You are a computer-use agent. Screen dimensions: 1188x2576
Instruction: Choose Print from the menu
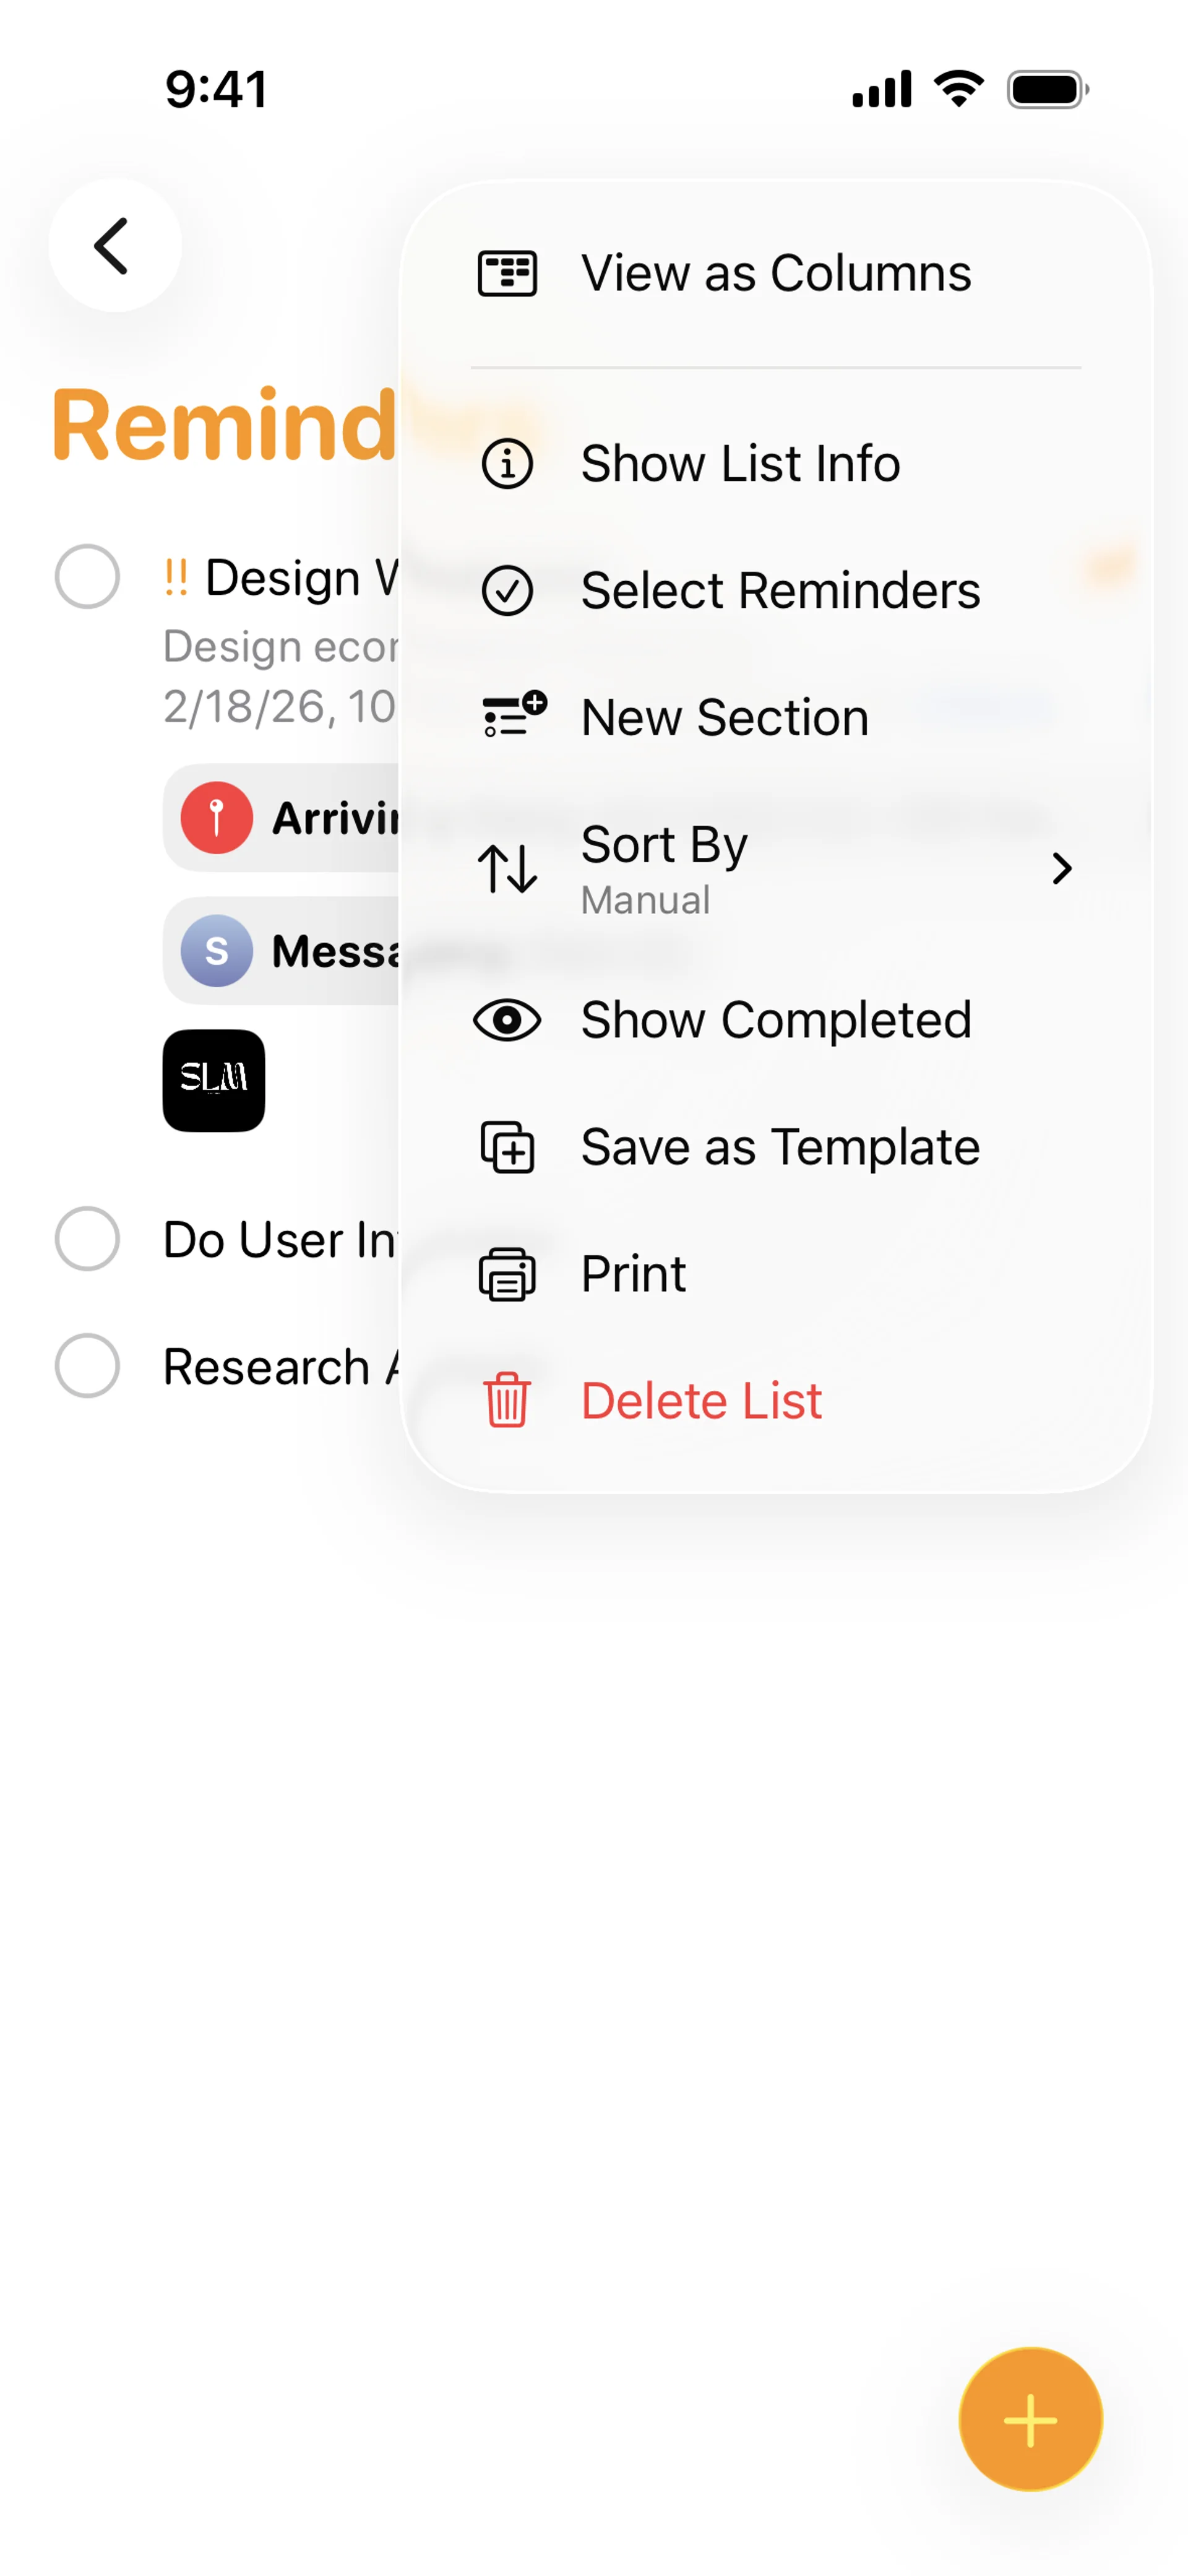[x=634, y=1274]
